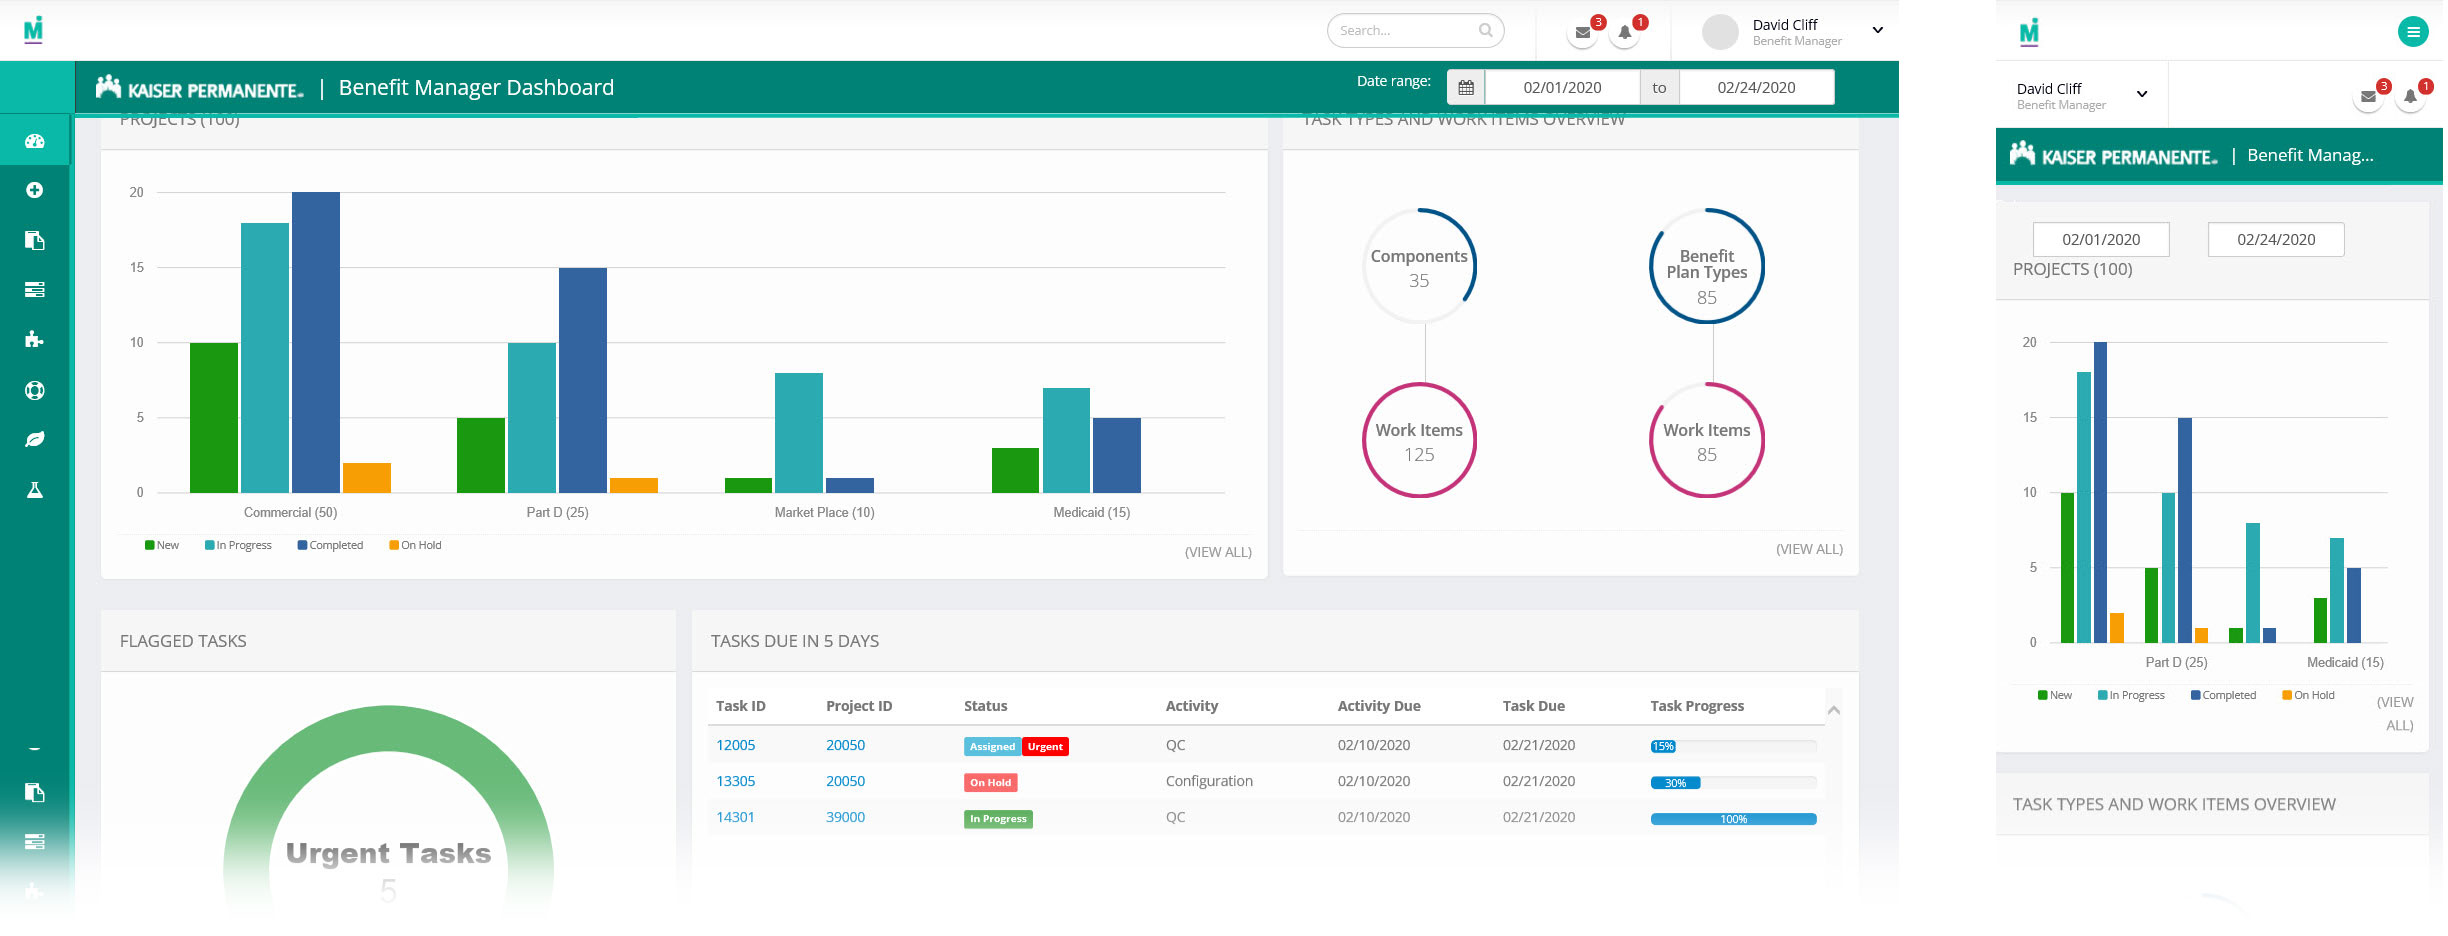The height and width of the screenshot is (936, 2448).
Task: Toggle On Hold legend in mobile chart
Action: 2308,695
